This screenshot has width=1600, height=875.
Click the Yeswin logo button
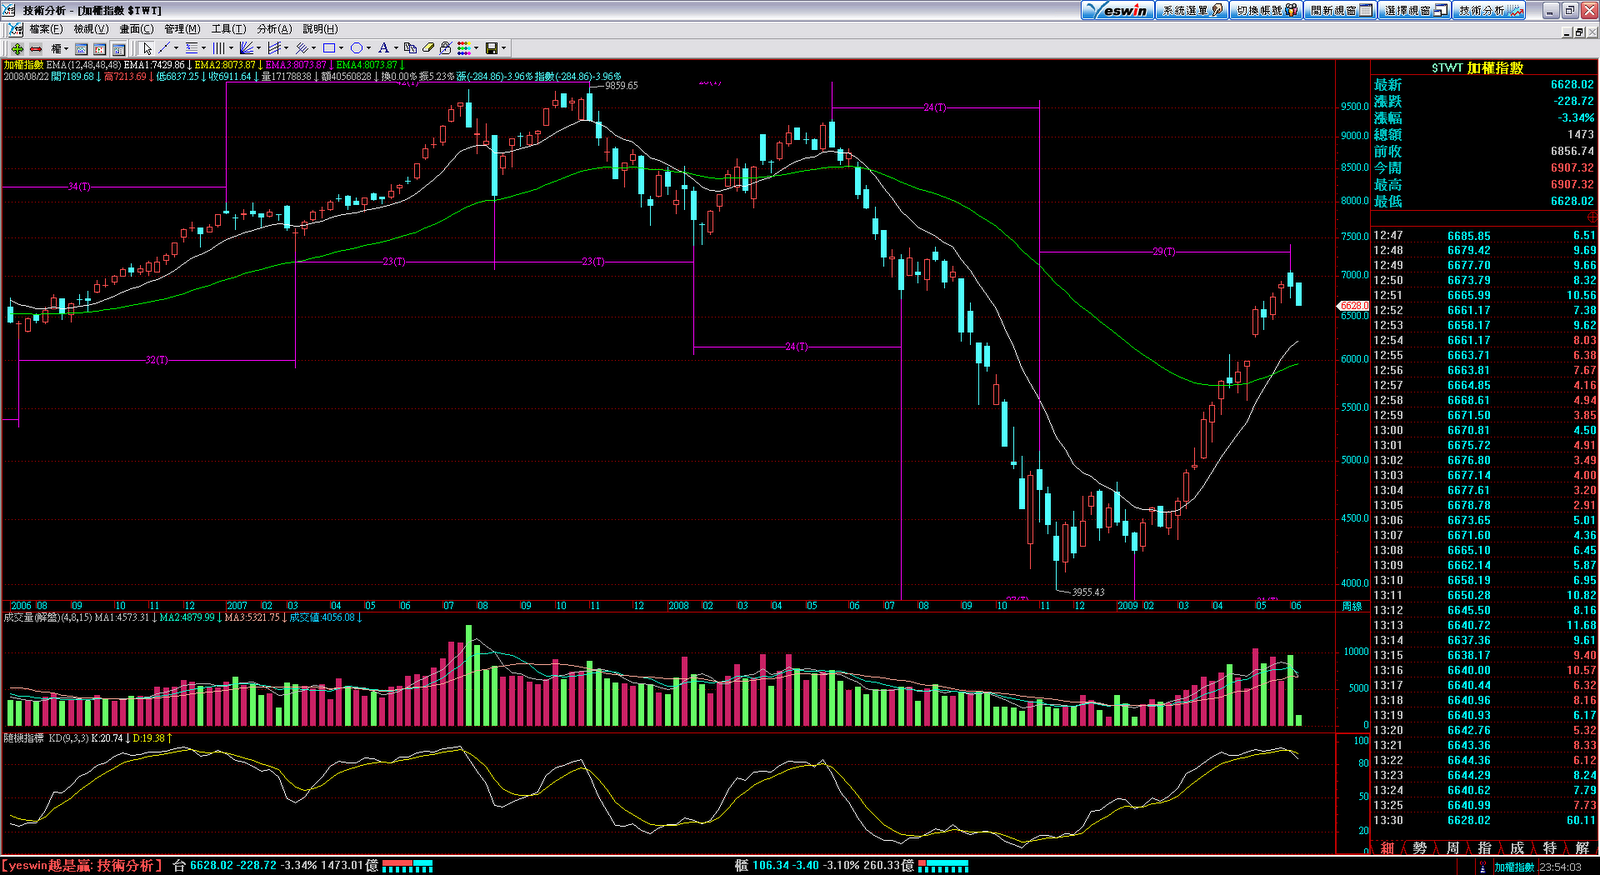pyautogui.click(x=1118, y=10)
